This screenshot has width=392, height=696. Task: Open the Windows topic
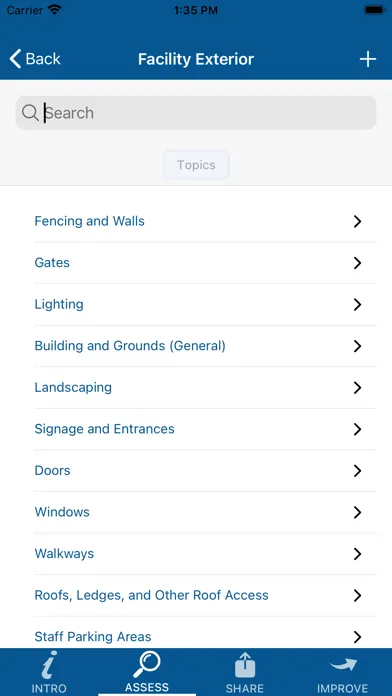[205, 512]
